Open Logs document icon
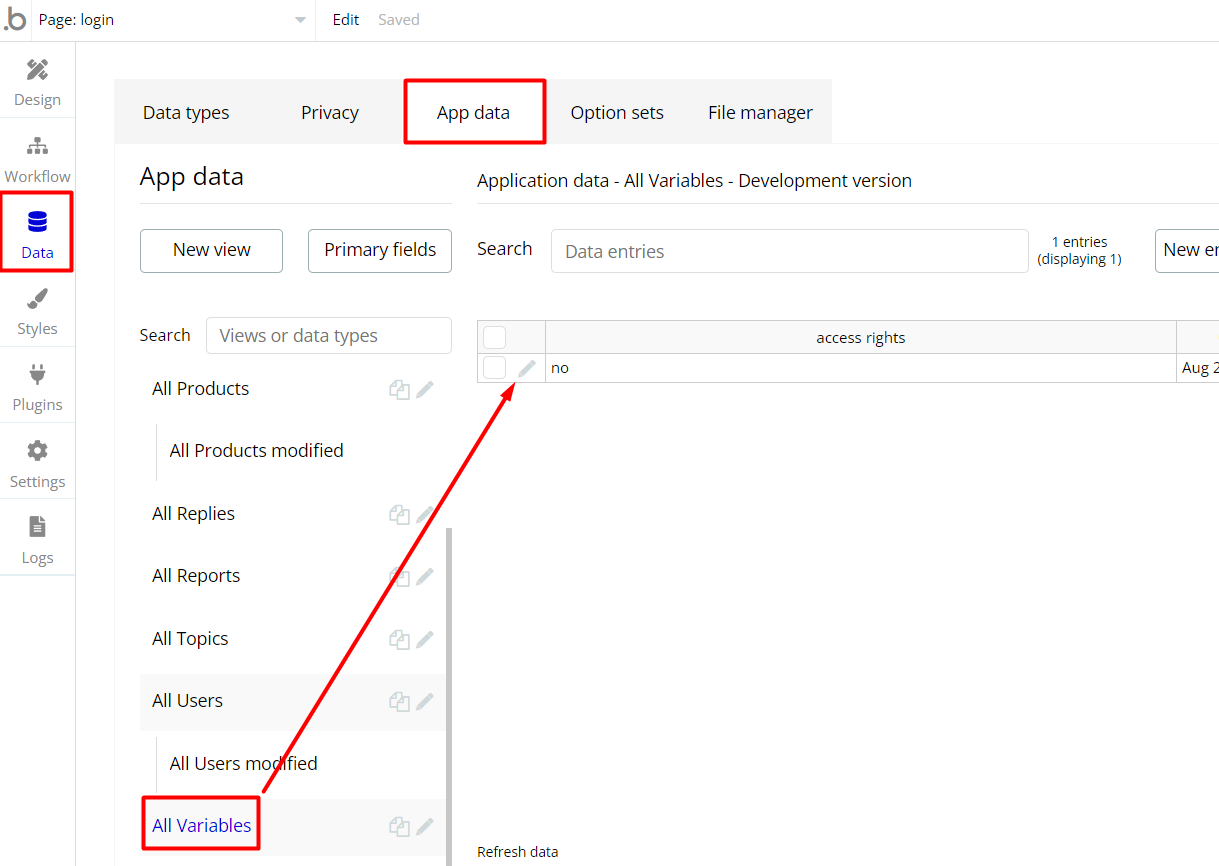 click(x=37, y=527)
